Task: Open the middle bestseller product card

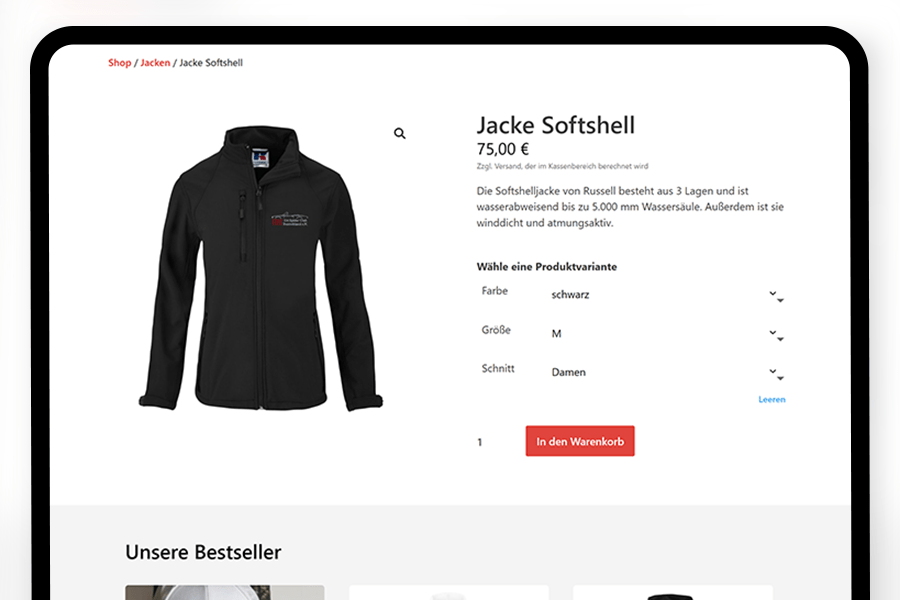Action: (x=449, y=593)
